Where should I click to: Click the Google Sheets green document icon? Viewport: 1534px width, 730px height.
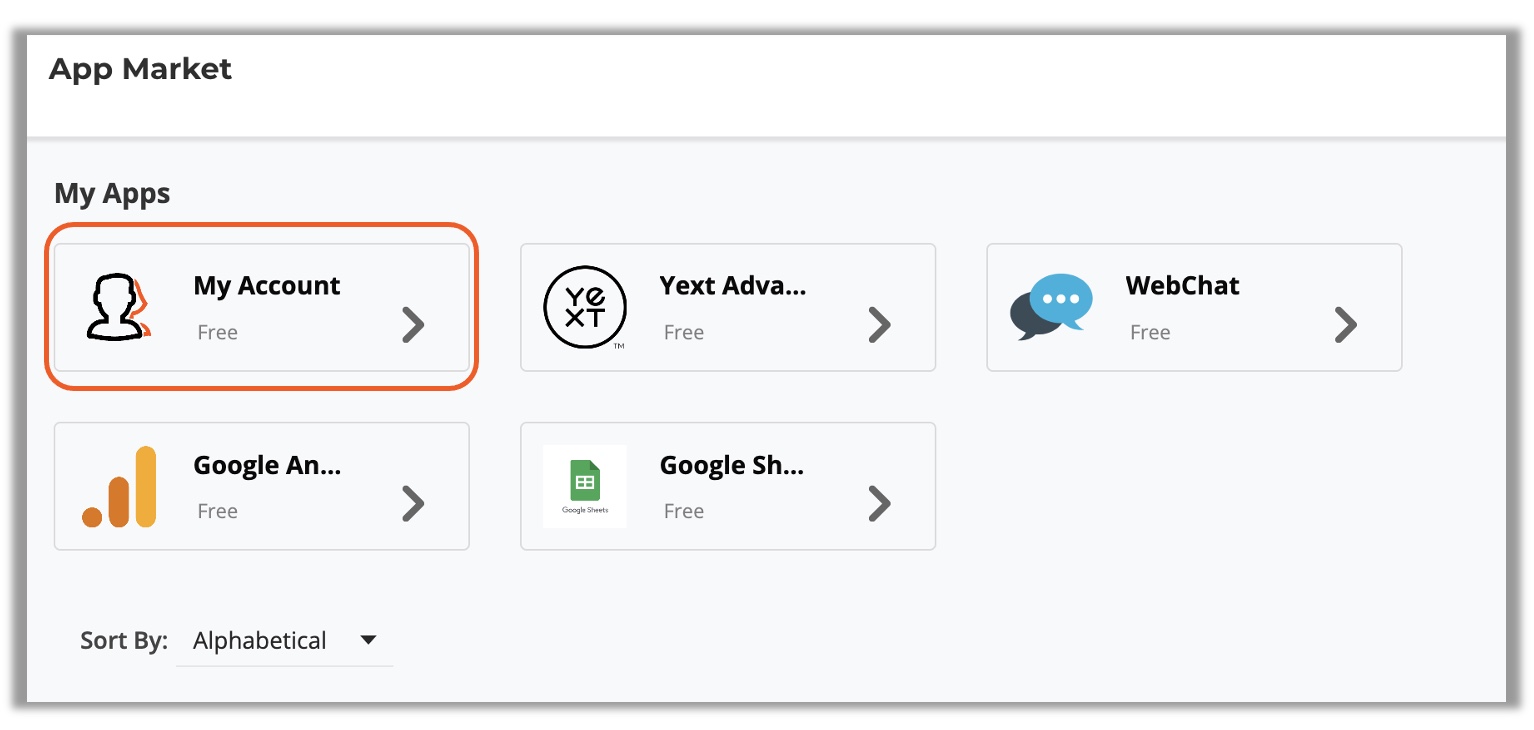(585, 486)
